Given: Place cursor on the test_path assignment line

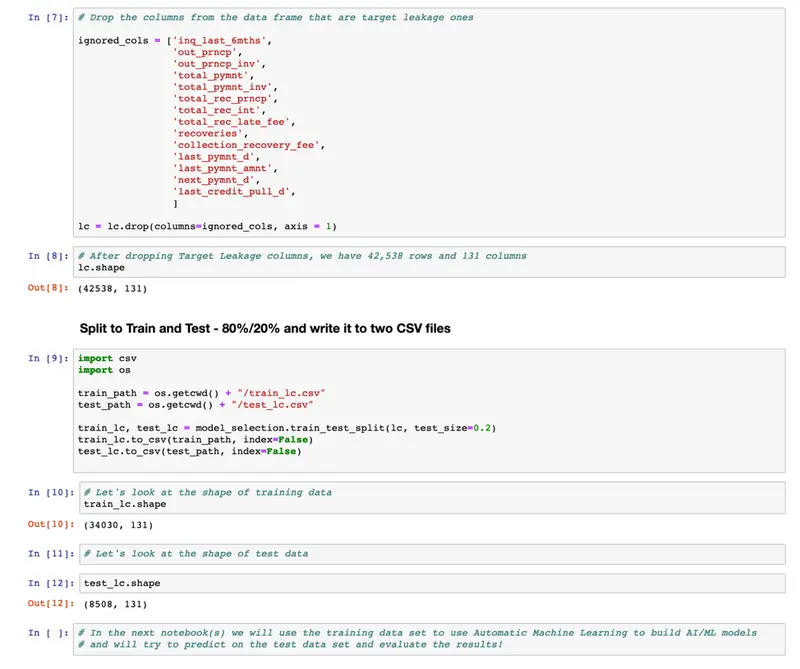Looking at the screenshot, I should point(195,405).
